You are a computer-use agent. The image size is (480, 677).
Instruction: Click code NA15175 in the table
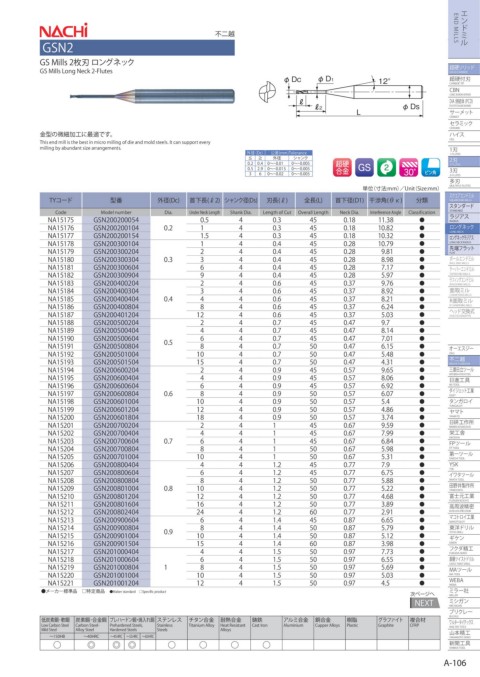tap(60, 220)
